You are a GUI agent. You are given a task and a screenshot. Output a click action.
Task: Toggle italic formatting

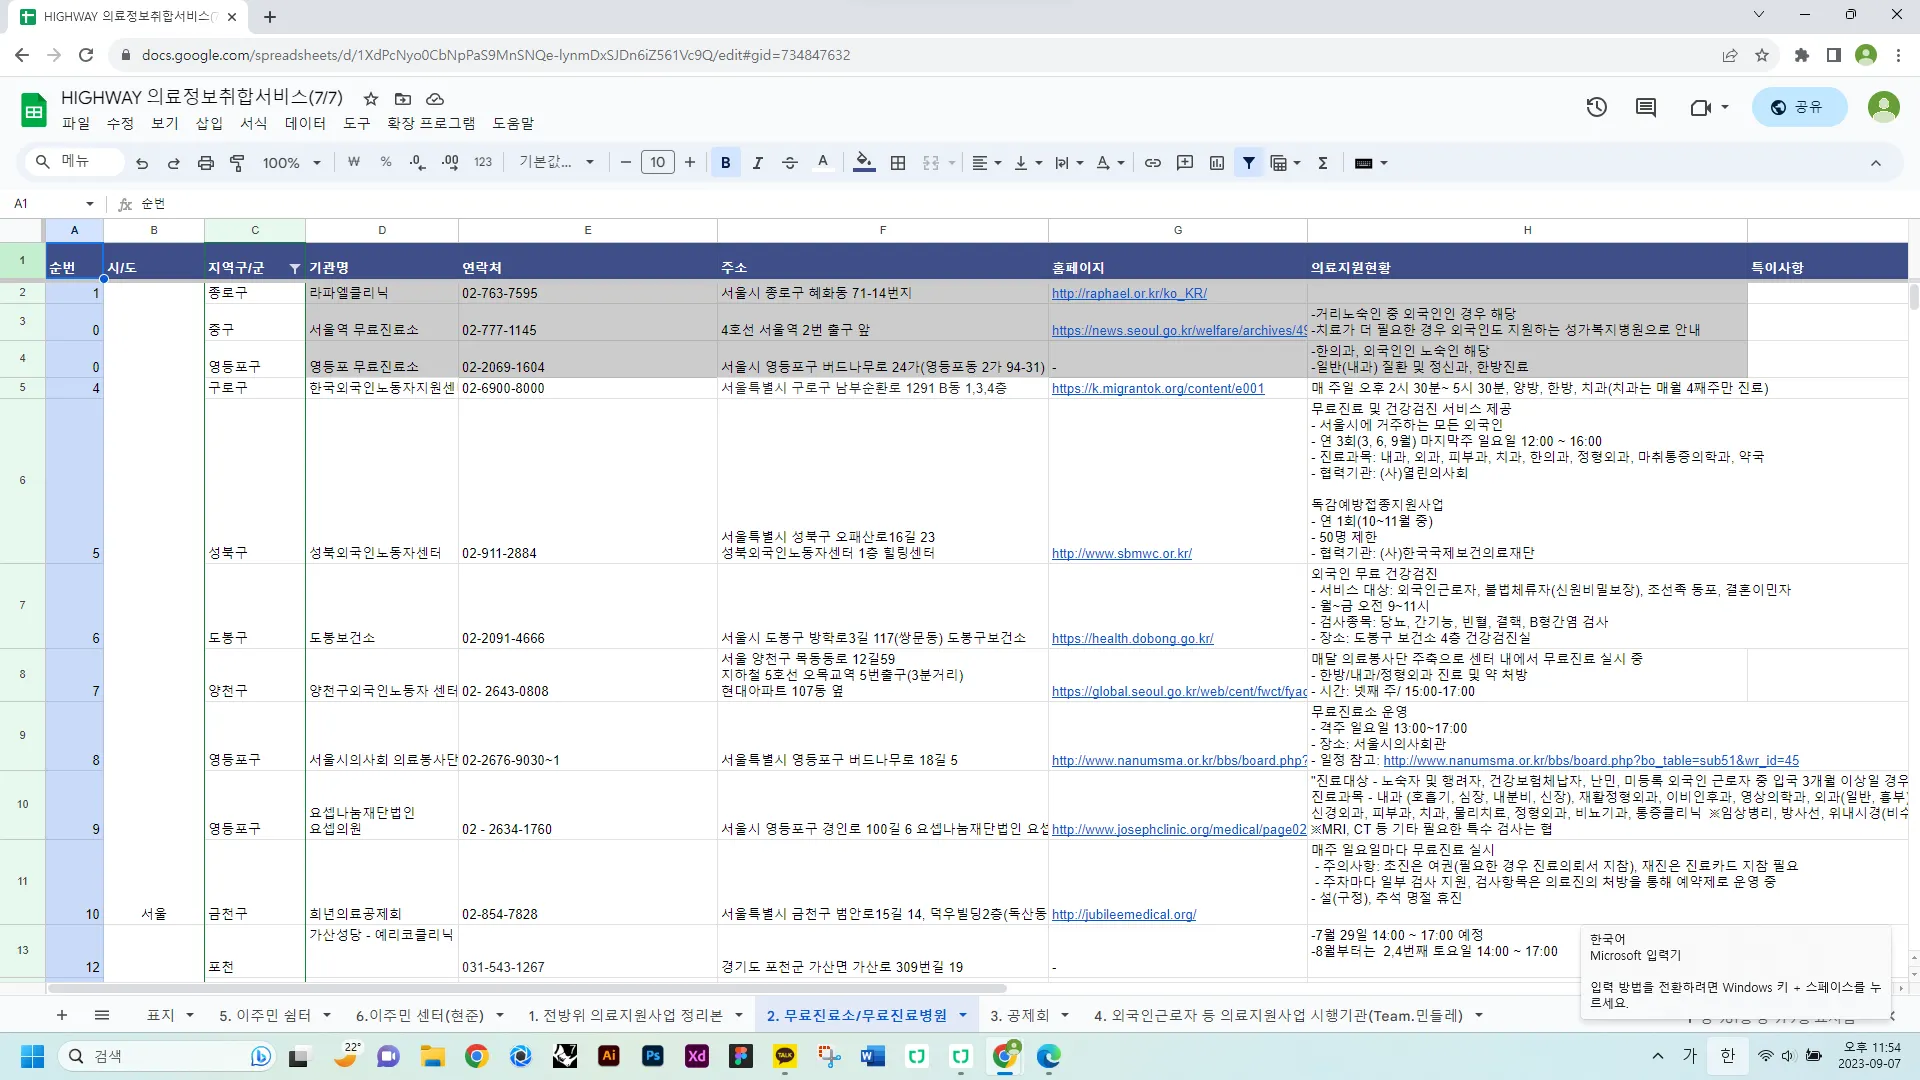pos(757,163)
